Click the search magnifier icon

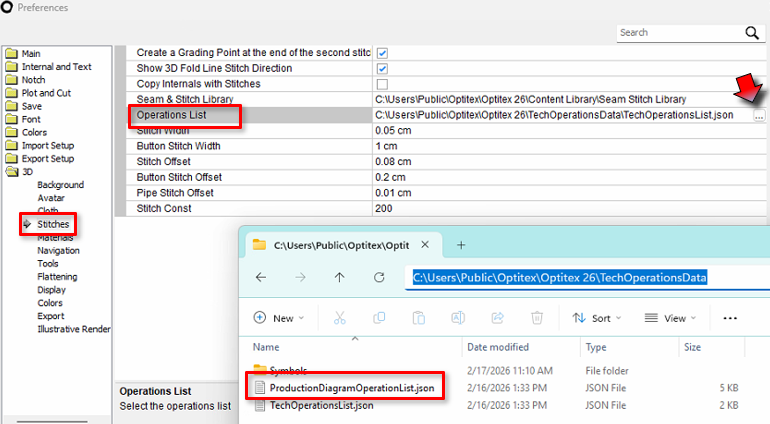(x=752, y=33)
